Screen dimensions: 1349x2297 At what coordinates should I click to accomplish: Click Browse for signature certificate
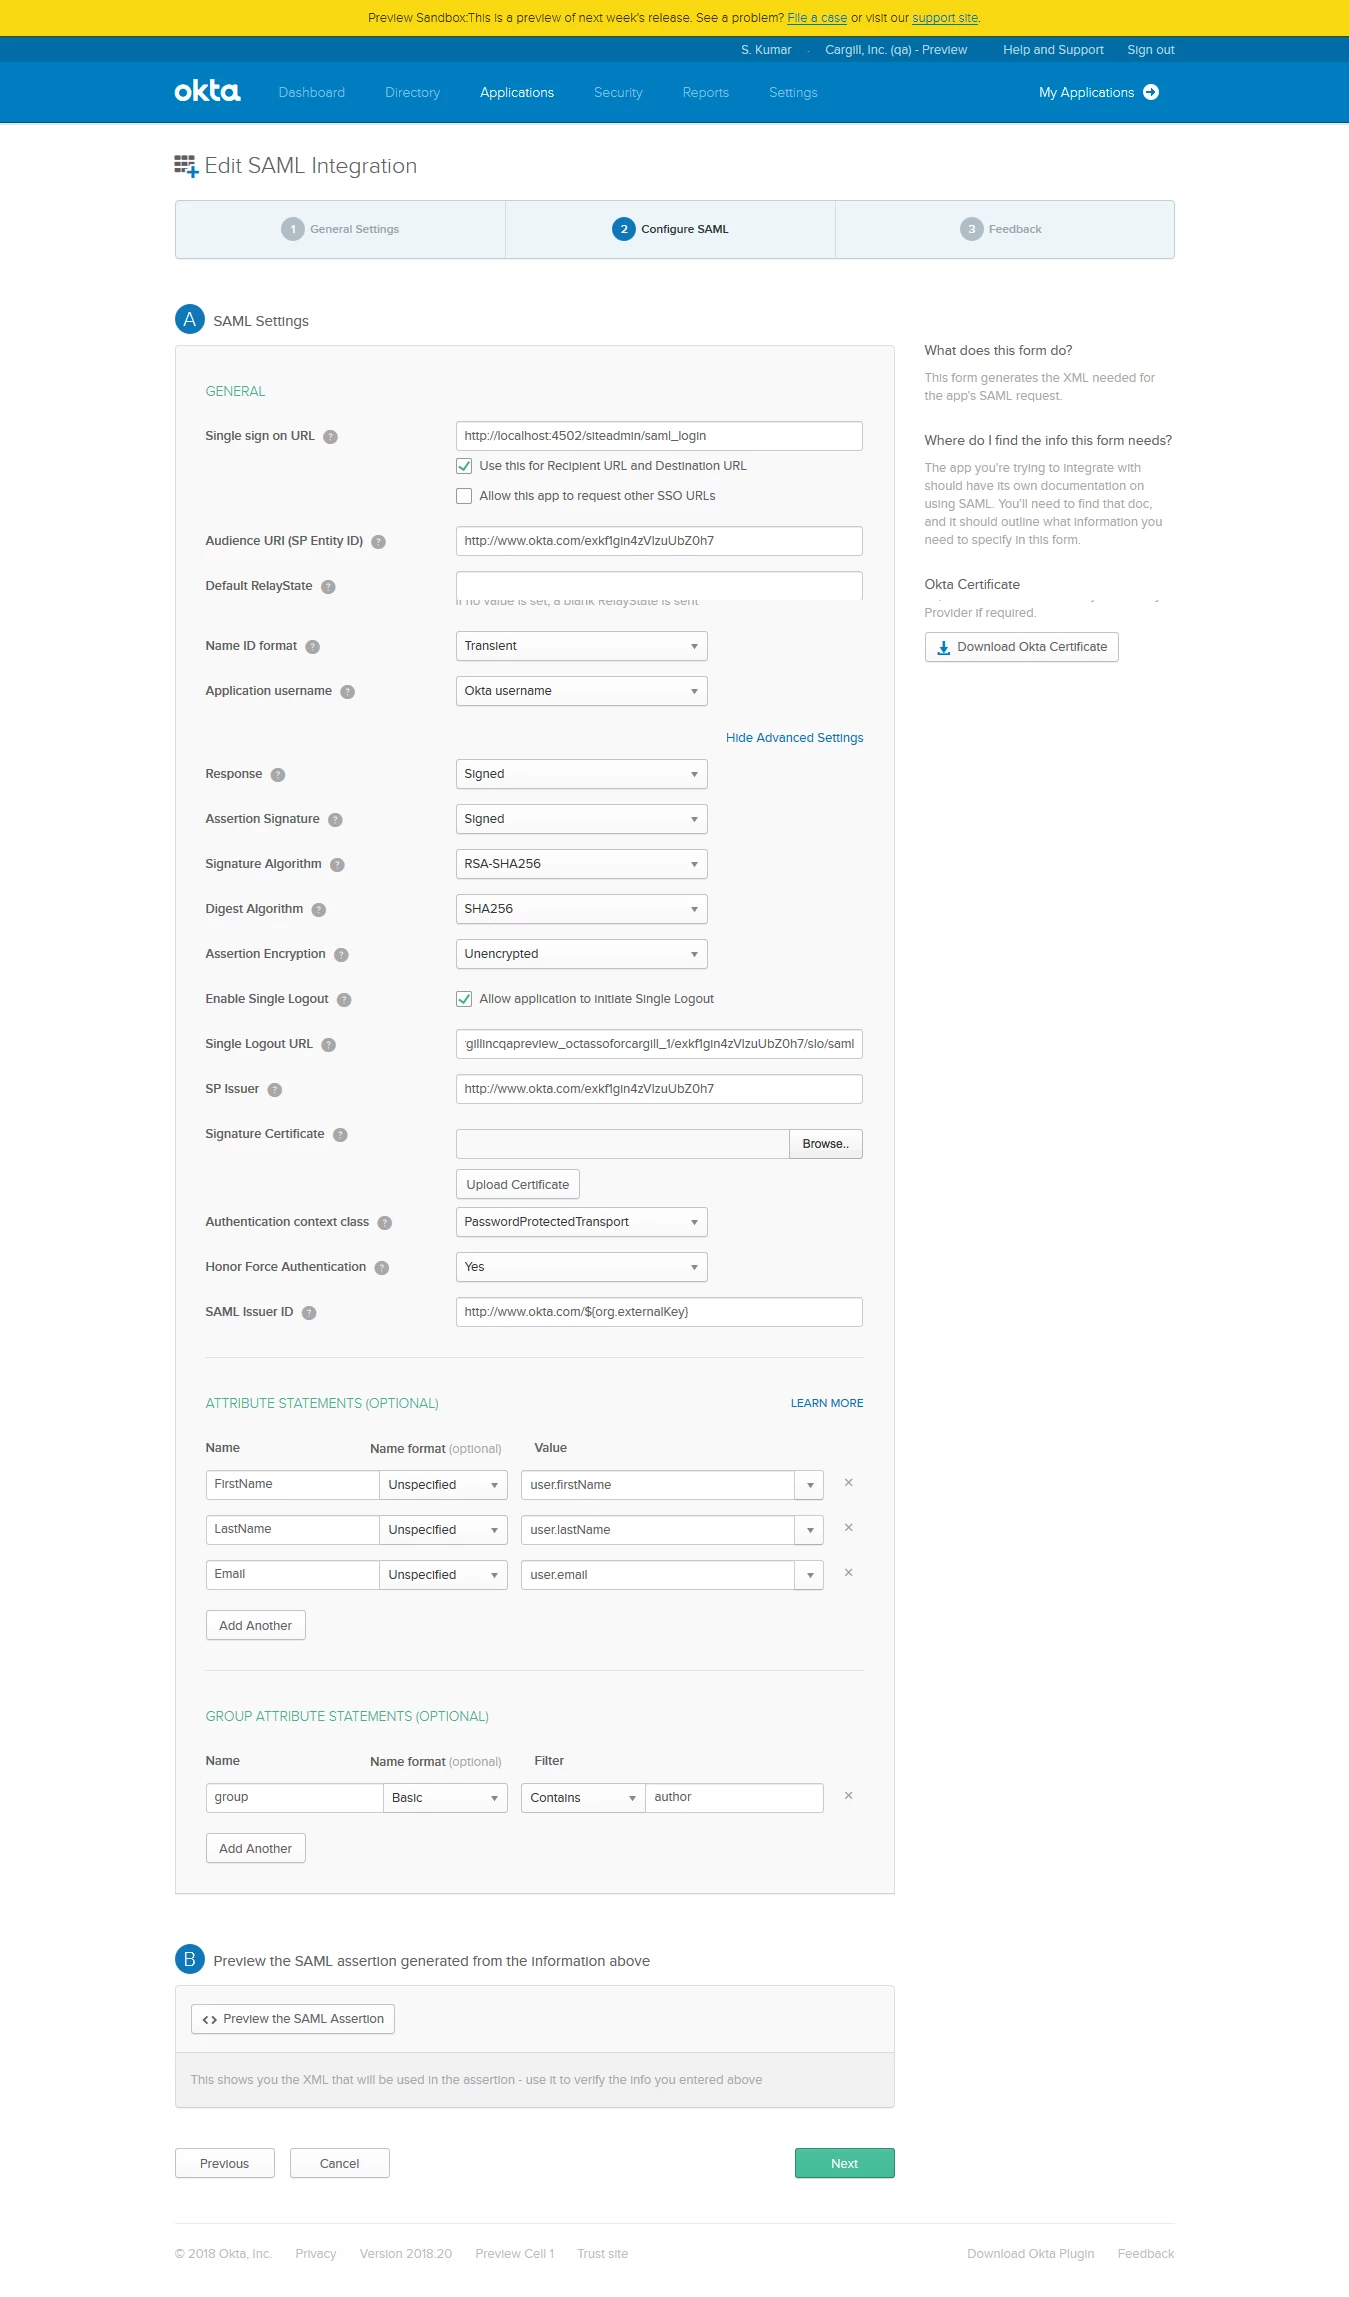[825, 1144]
